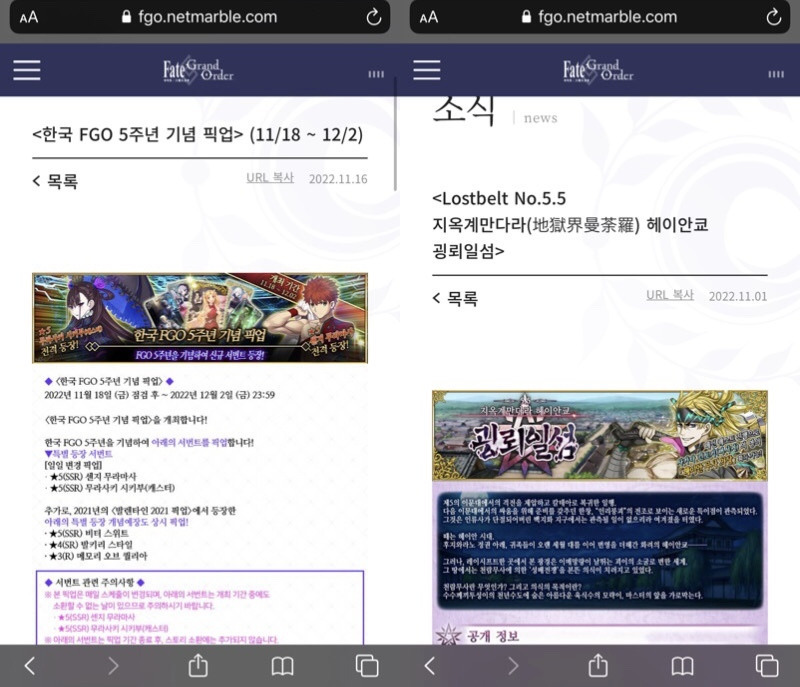Tap the Fate Grand Order logo above 소식 heading

[x=598, y=69]
